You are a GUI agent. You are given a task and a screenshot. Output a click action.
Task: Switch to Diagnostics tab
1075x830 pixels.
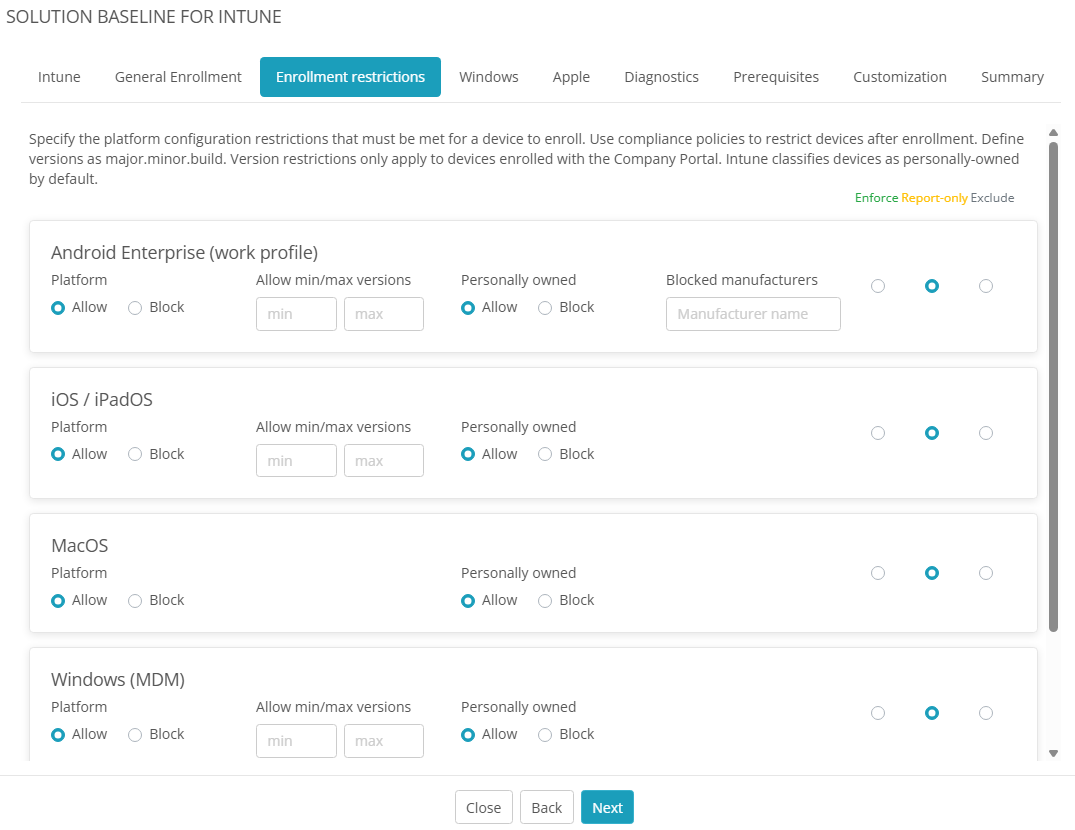662,77
